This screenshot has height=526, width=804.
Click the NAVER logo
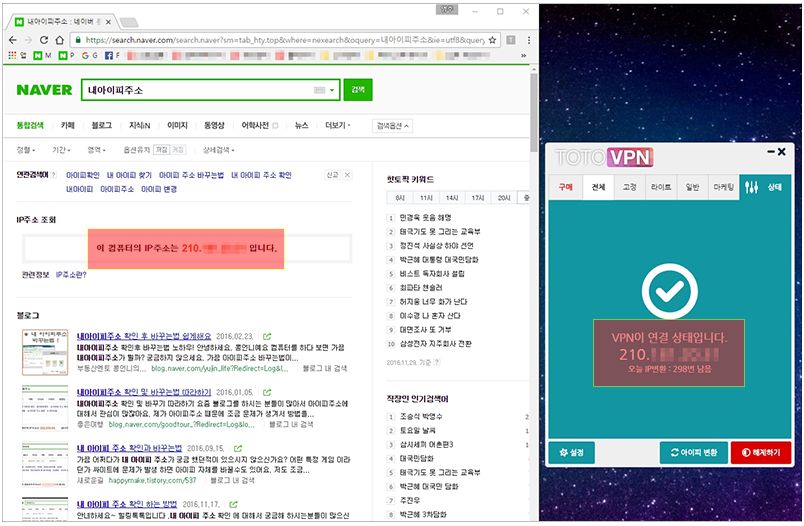coord(45,90)
